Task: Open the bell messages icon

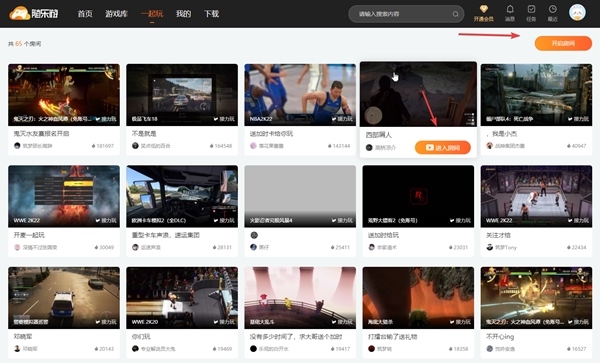Action: (x=510, y=9)
